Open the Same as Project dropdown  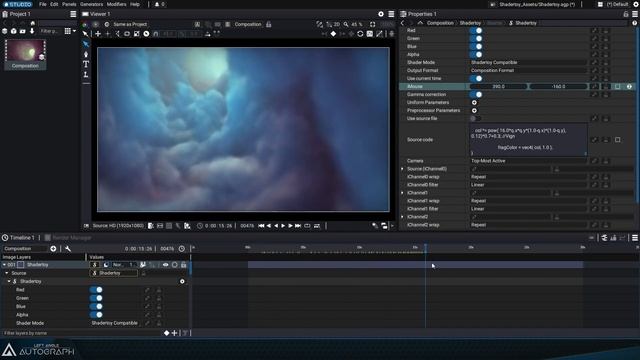tap(130, 24)
